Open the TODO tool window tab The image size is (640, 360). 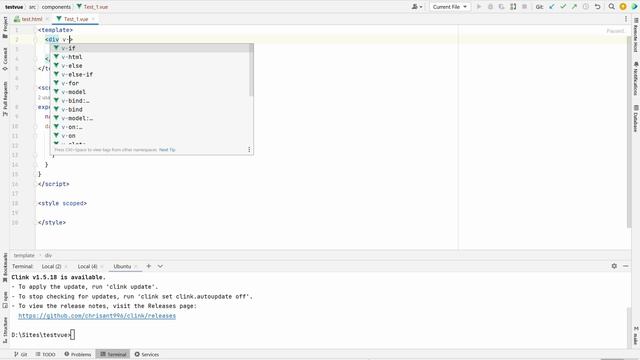click(x=45, y=354)
